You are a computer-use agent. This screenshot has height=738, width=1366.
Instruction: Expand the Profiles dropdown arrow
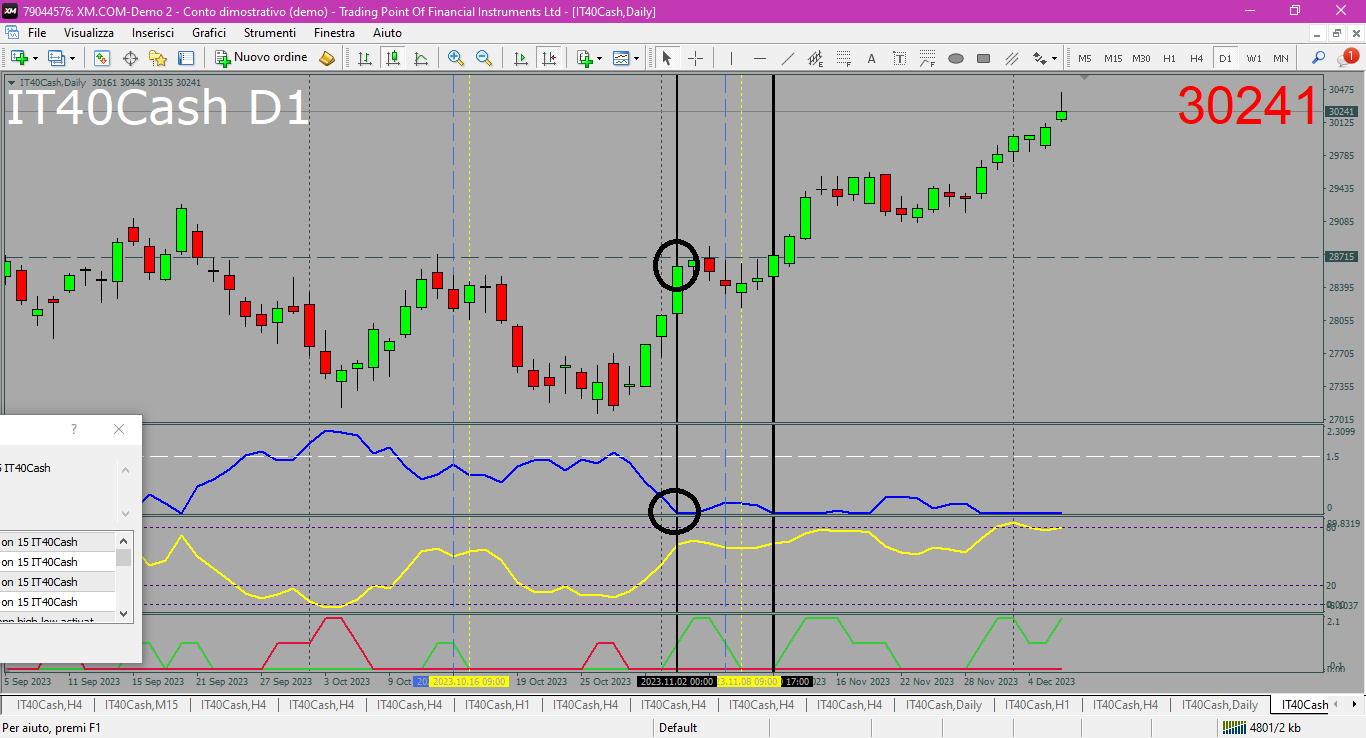[72, 58]
